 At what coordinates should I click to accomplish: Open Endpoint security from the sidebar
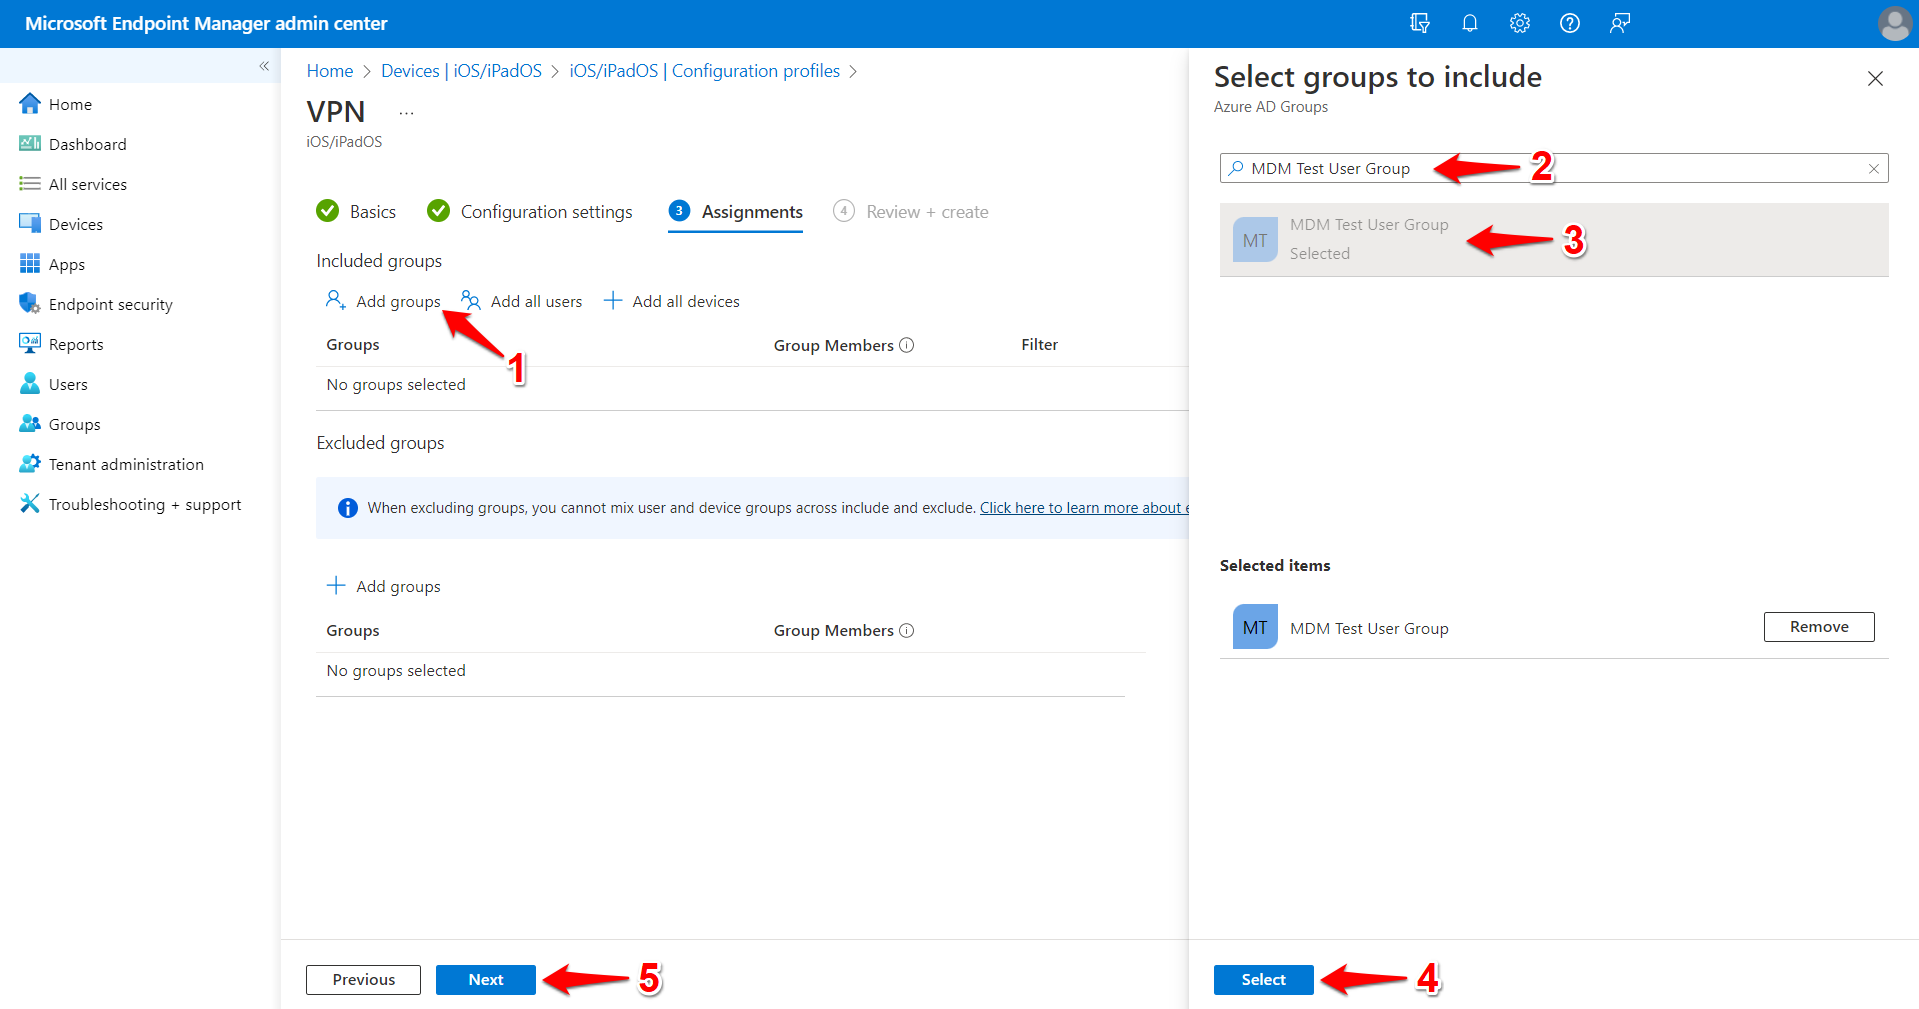(110, 304)
